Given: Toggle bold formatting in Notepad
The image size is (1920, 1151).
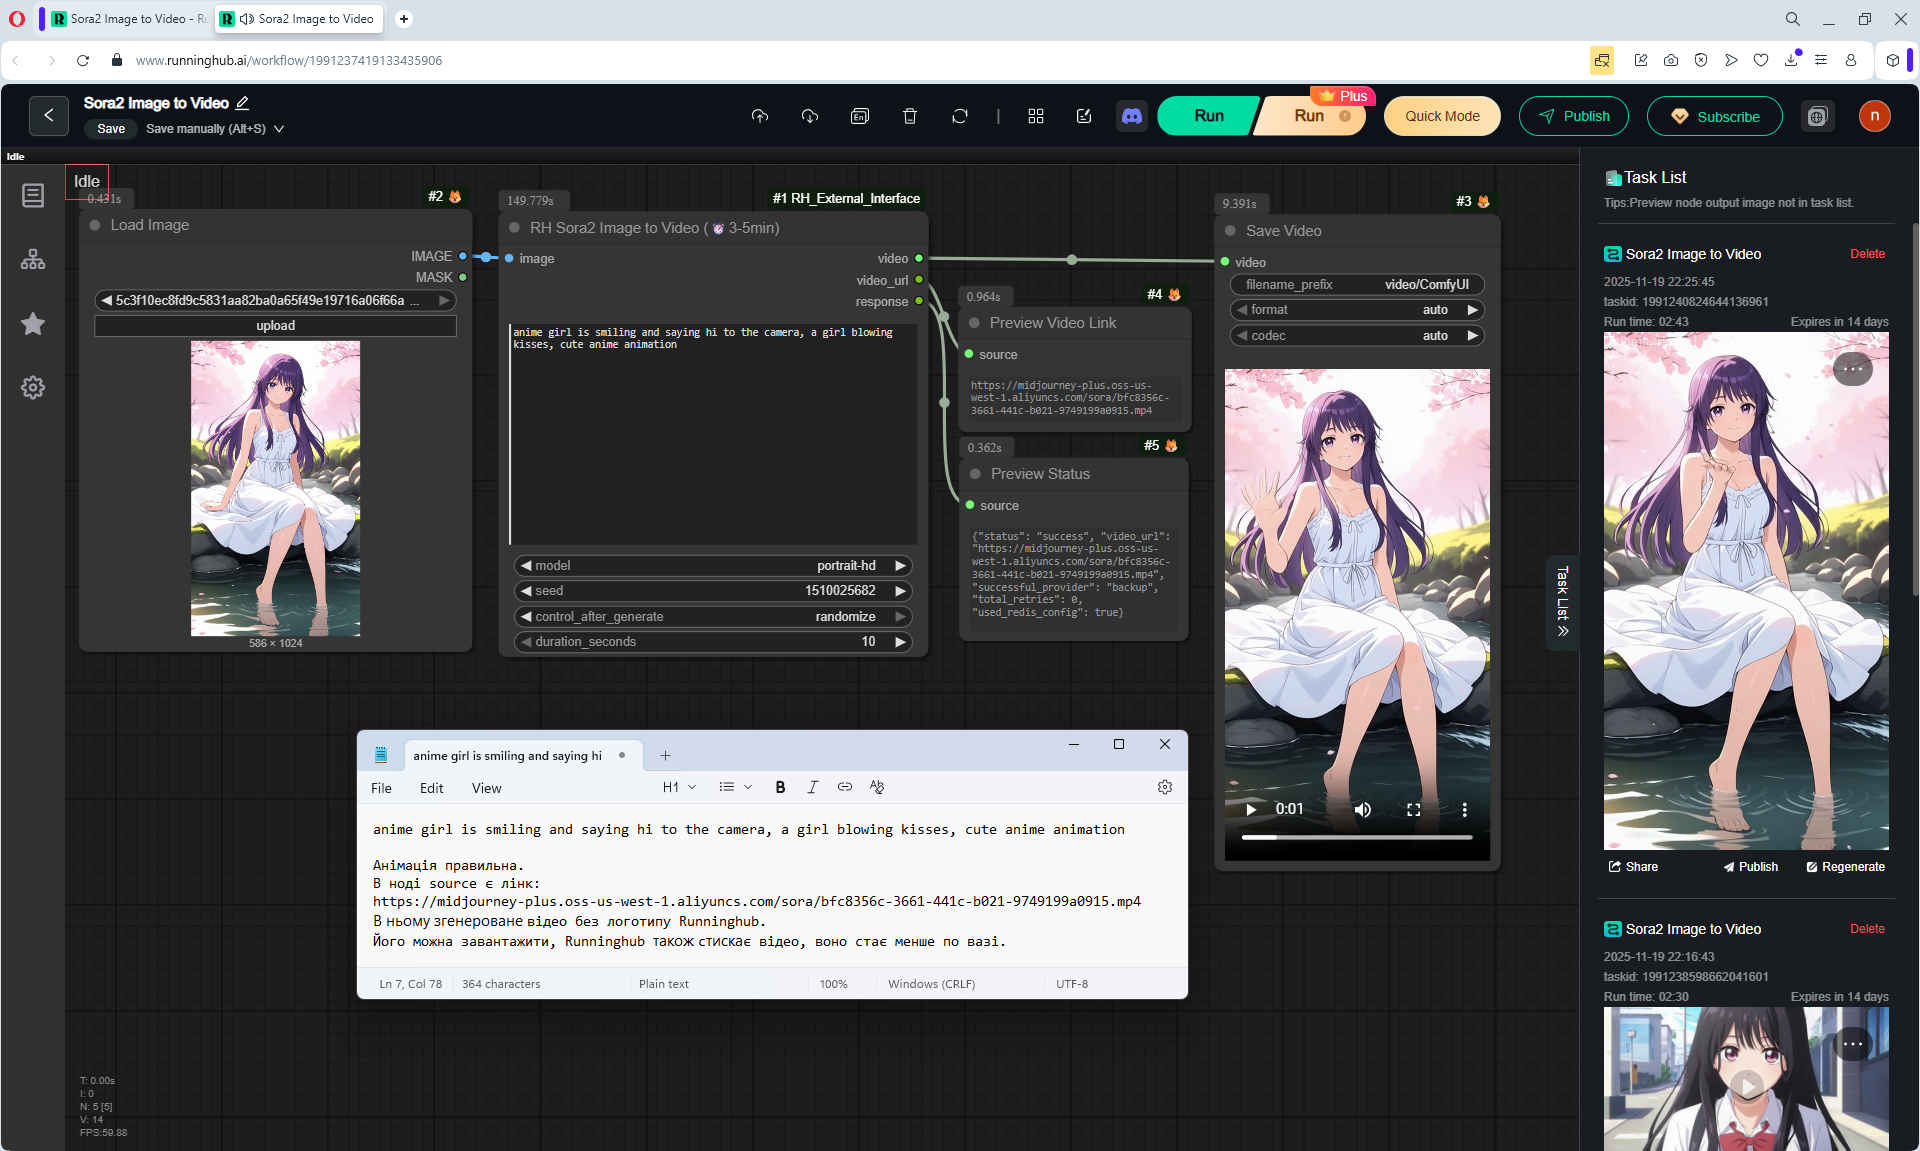Looking at the screenshot, I should pyautogui.click(x=780, y=787).
